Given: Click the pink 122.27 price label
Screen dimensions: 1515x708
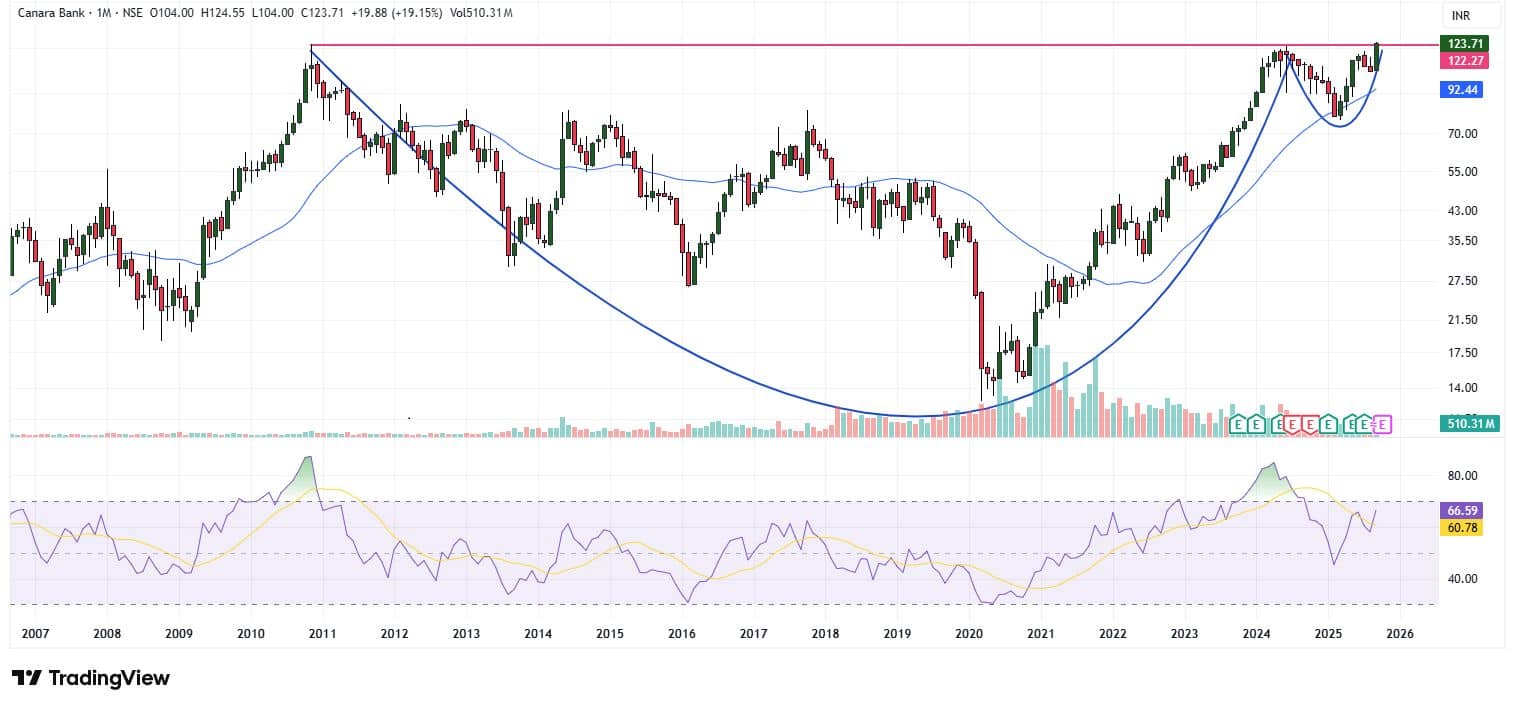Looking at the screenshot, I should coord(1462,61).
